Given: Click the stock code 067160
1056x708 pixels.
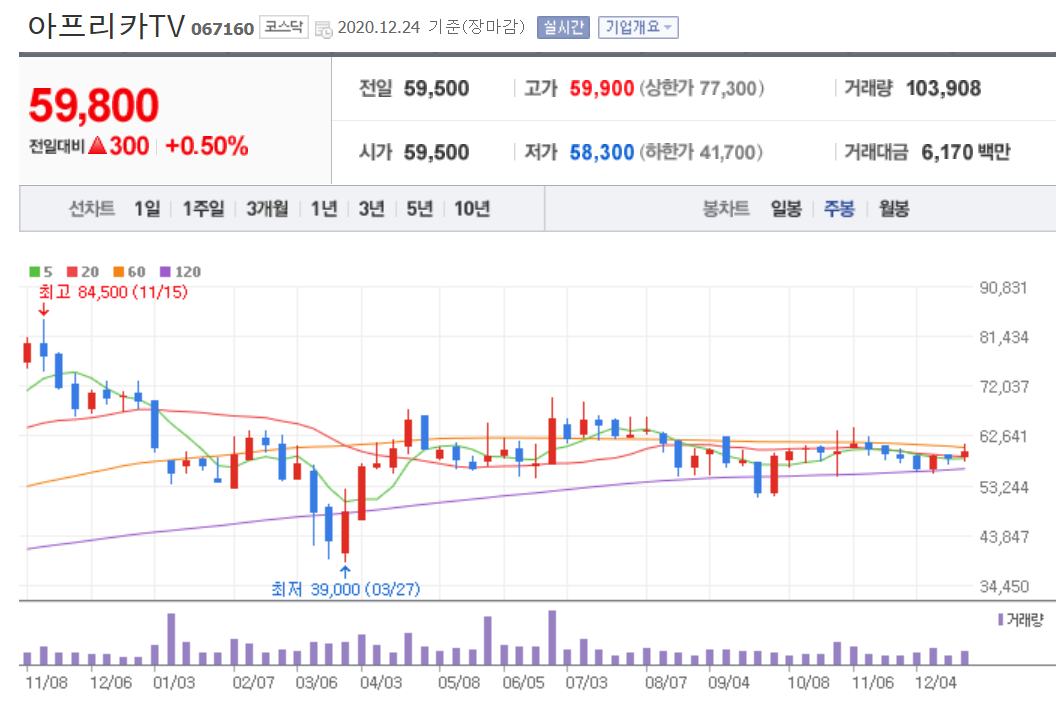Looking at the screenshot, I should (222, 29).
